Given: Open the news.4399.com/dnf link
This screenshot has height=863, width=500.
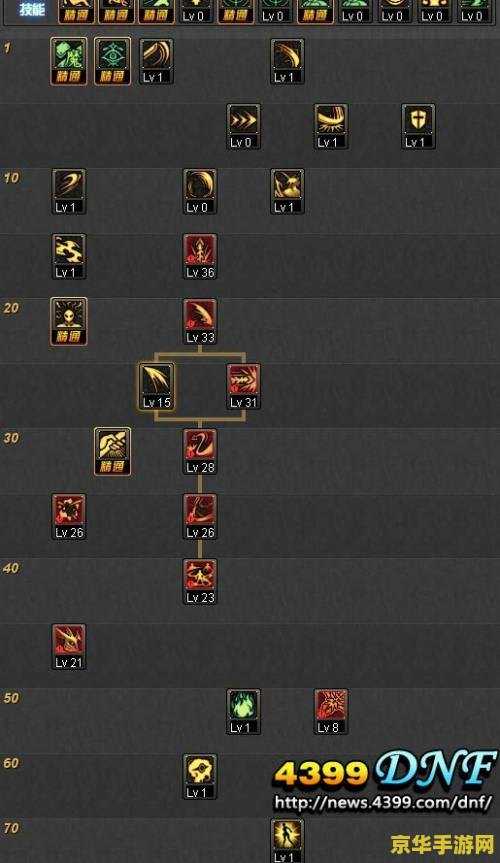Looking at the screenshot, I should click(383, 802).
